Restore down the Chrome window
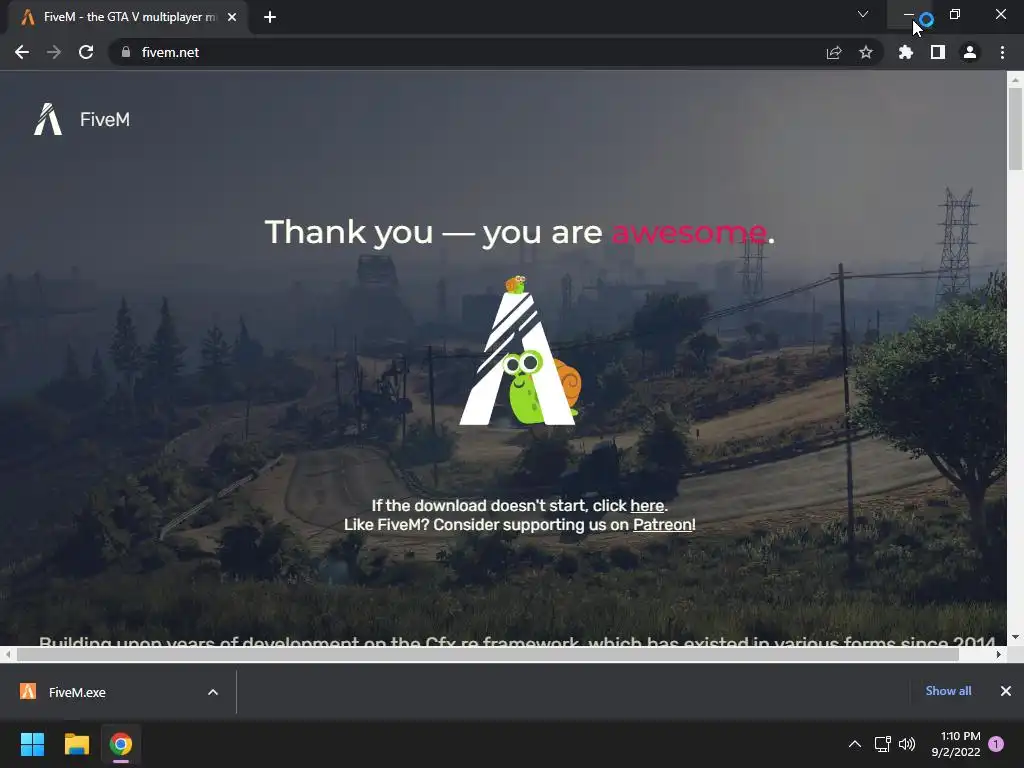This screenshot has height=768, width=1024. 955,14
